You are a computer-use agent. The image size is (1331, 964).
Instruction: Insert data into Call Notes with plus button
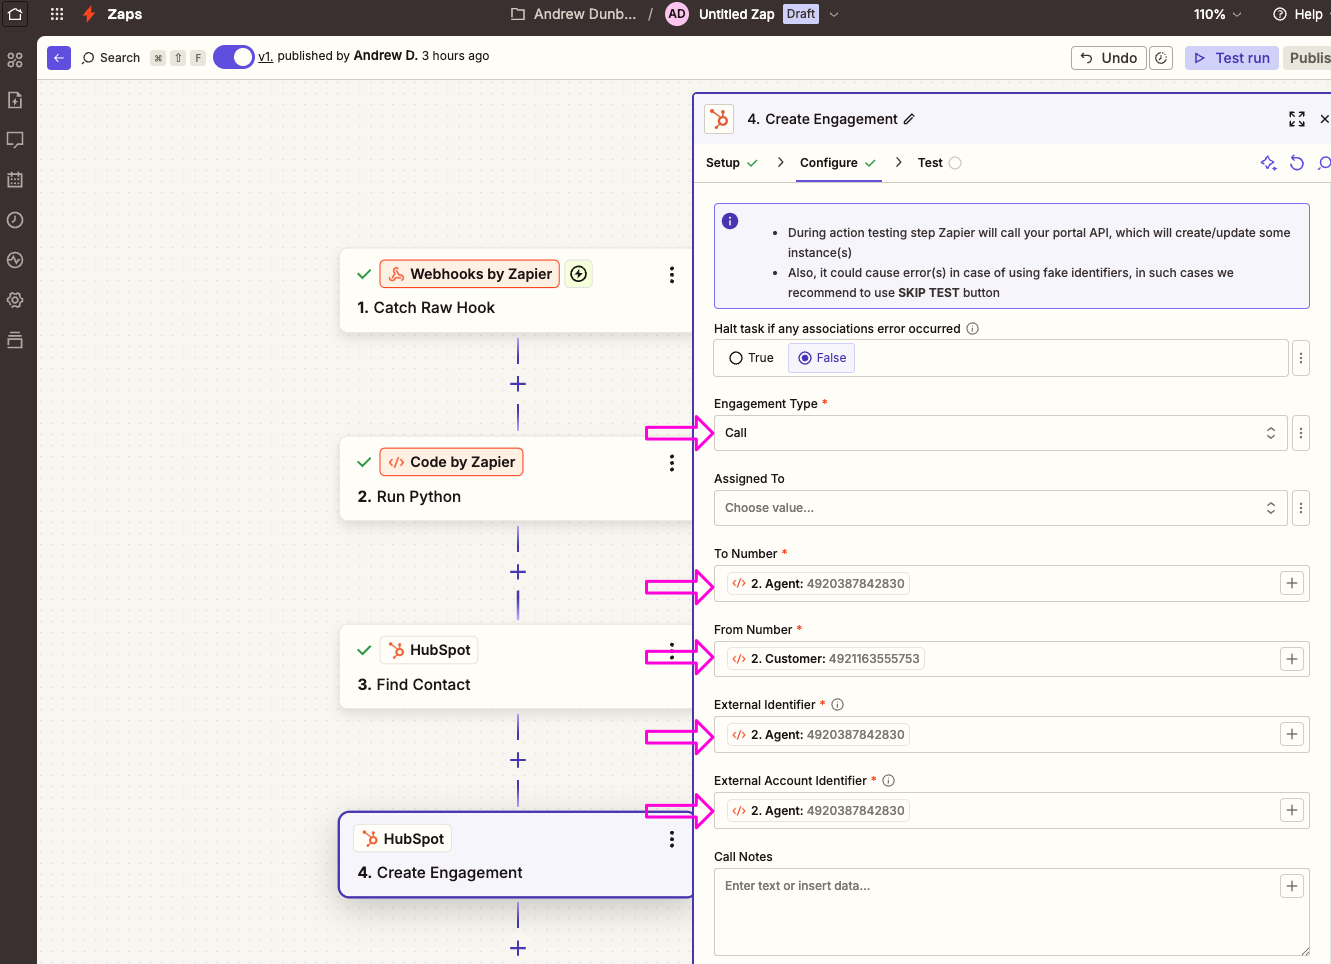click(1292, 886)
